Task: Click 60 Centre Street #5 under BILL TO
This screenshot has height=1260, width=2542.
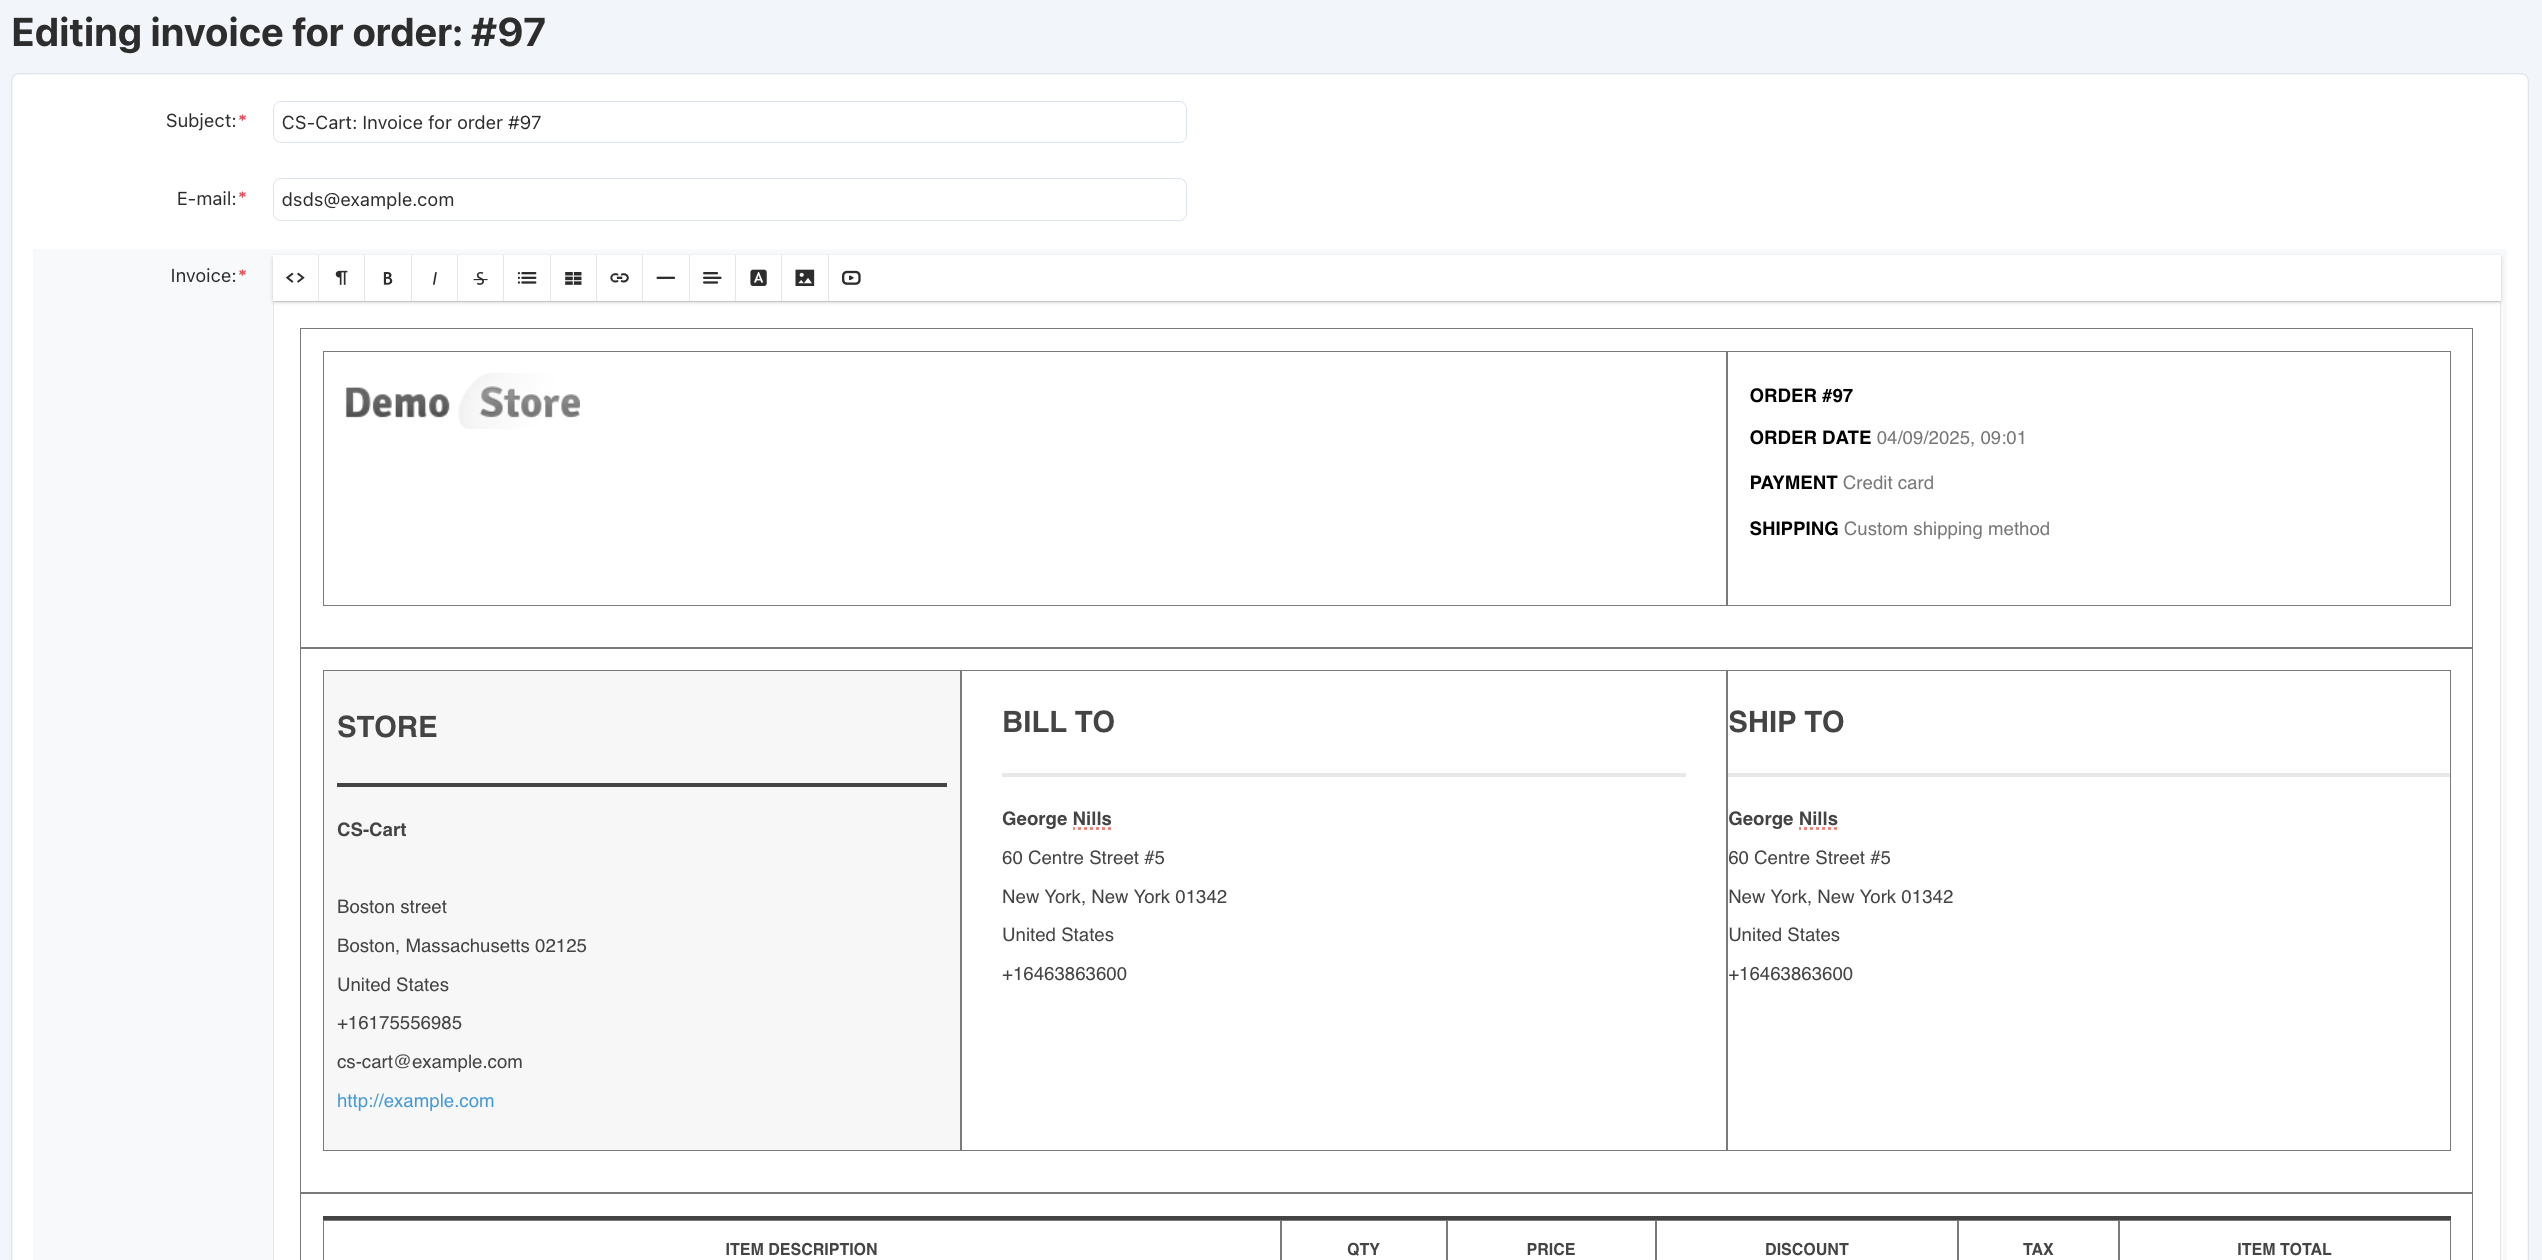Action: (x=1083, y=858)
